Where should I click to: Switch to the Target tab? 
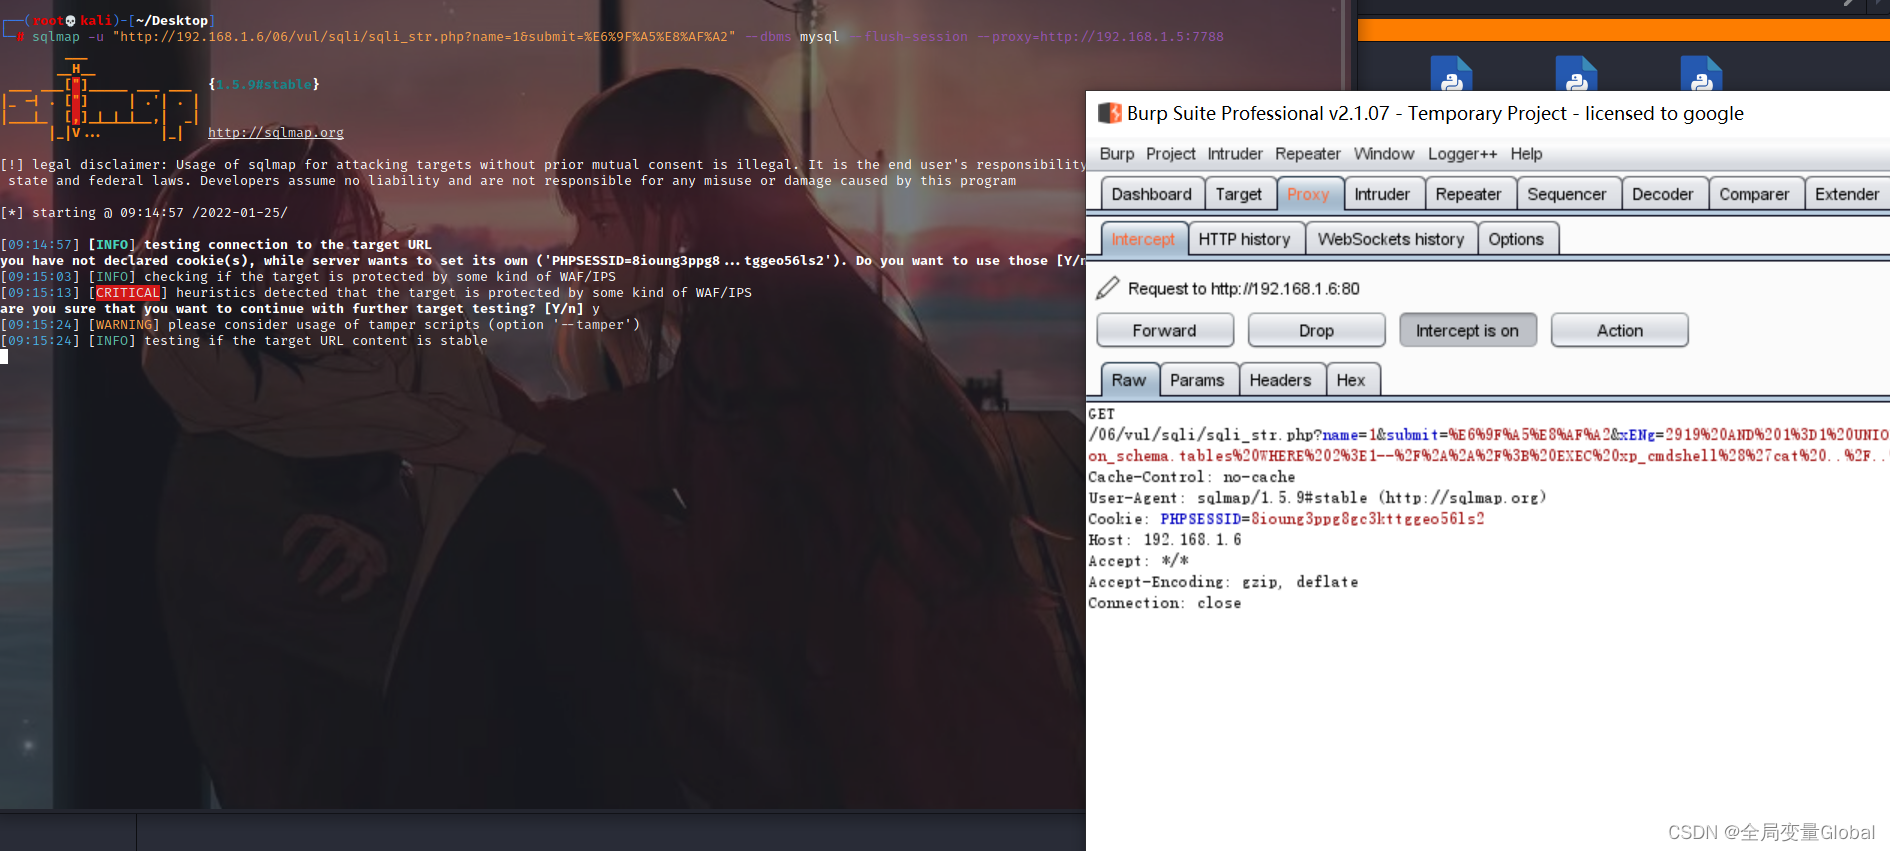[1239, 194]
